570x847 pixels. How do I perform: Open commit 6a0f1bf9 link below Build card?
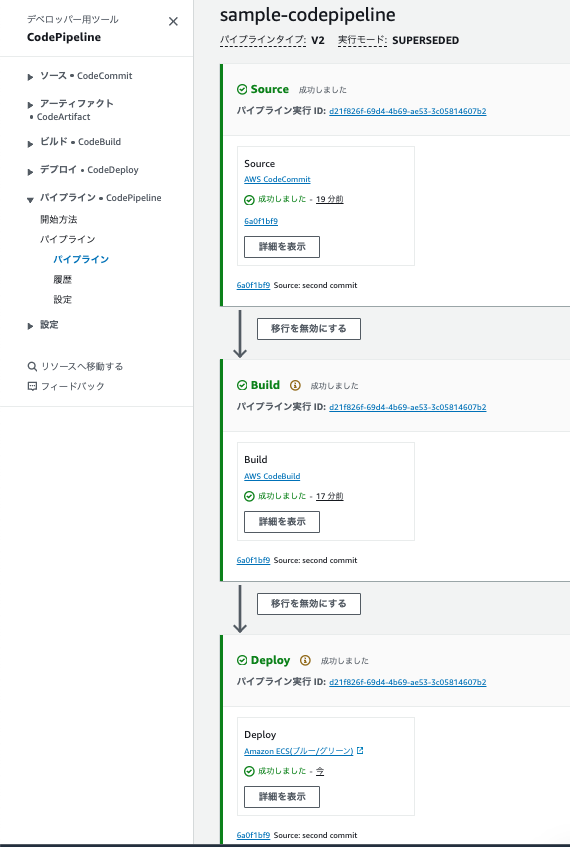tap(253, 560)
